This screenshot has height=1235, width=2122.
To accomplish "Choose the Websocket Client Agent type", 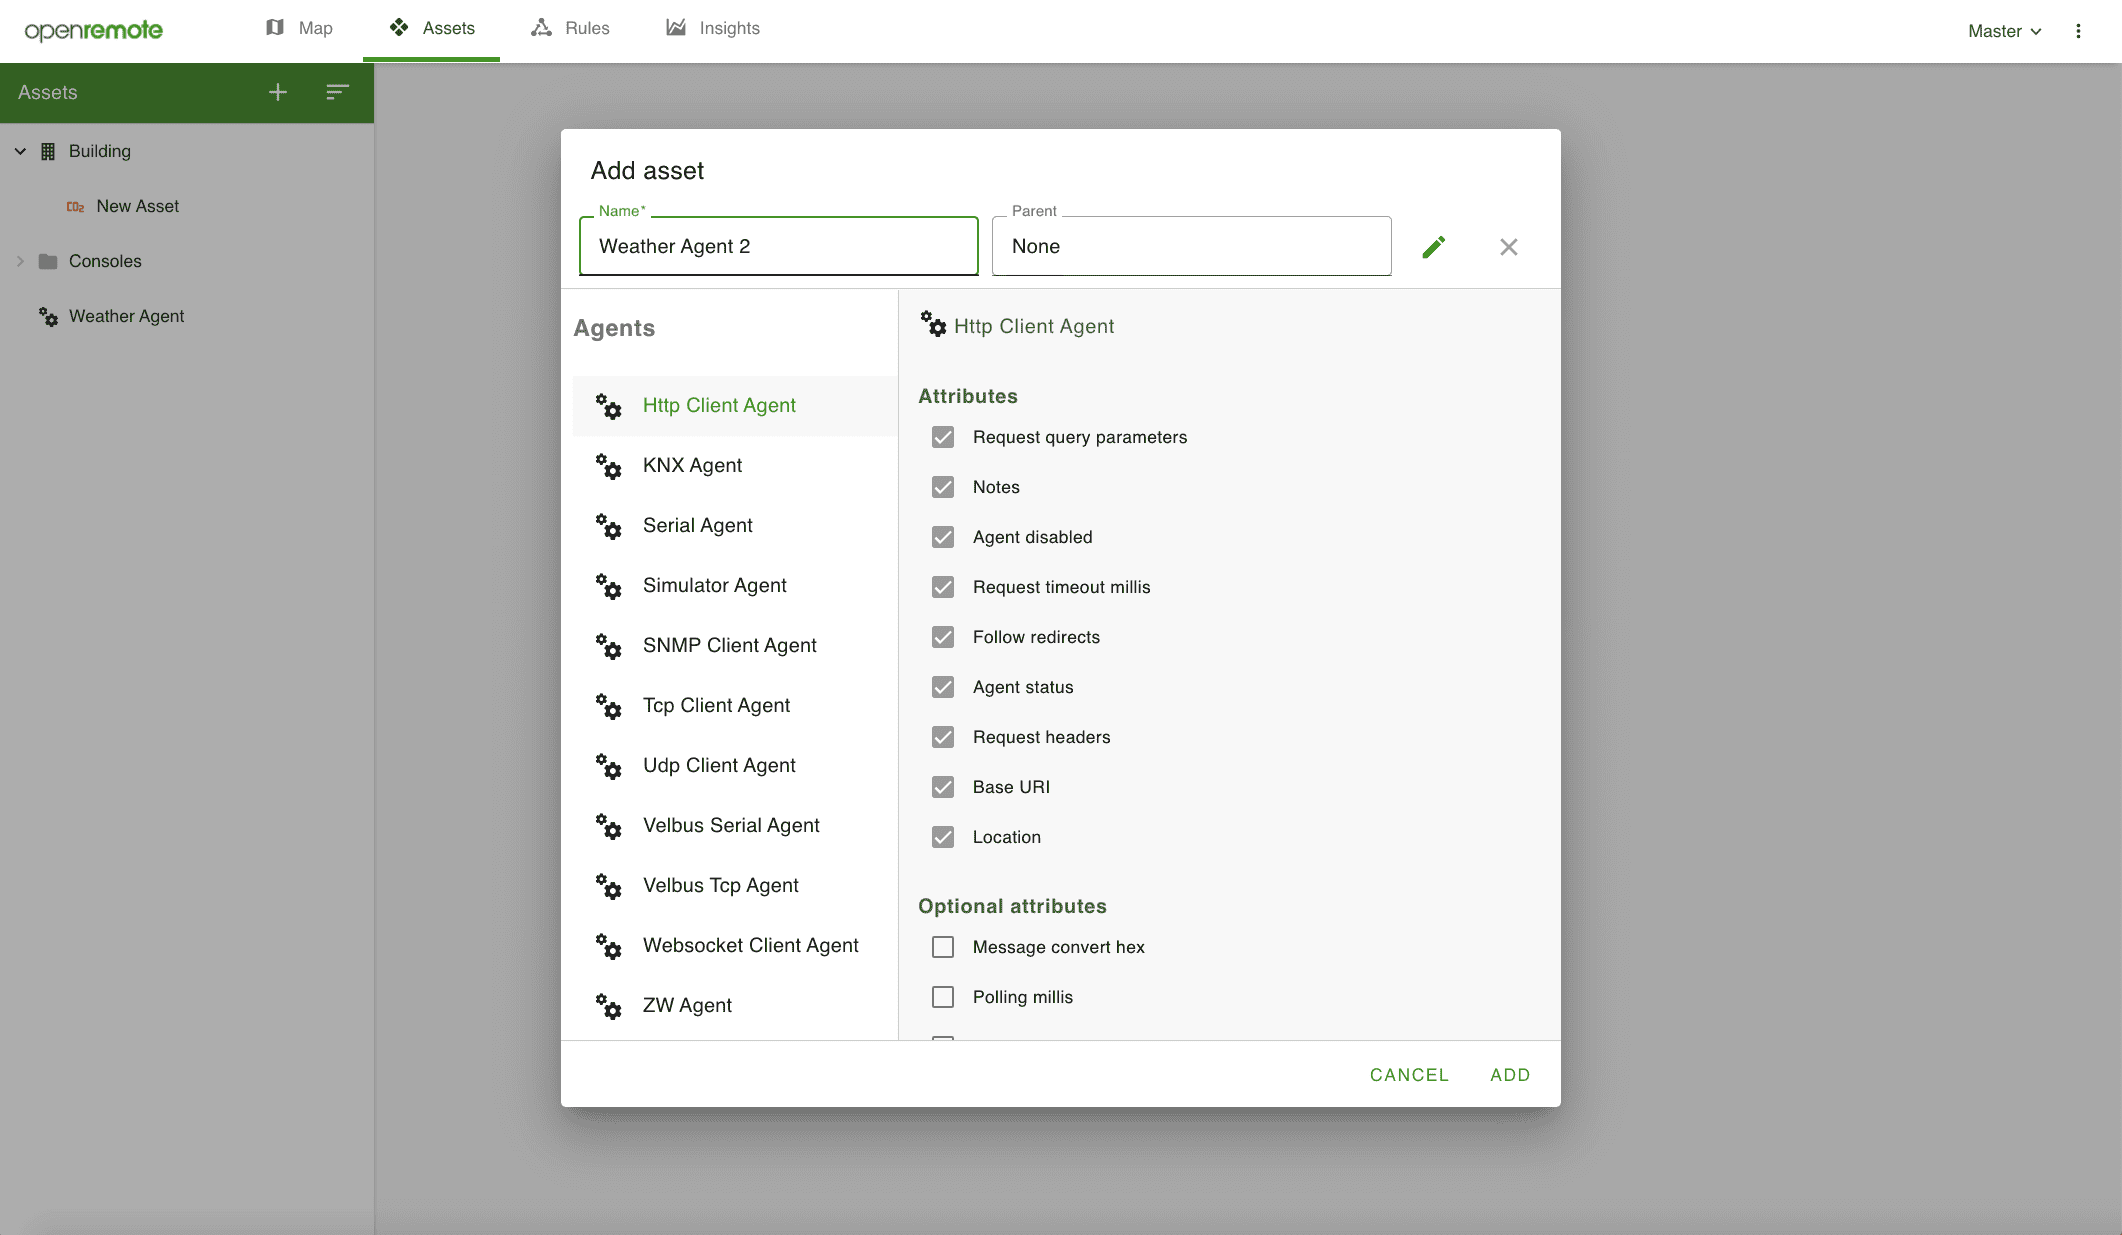I will 750,945.
